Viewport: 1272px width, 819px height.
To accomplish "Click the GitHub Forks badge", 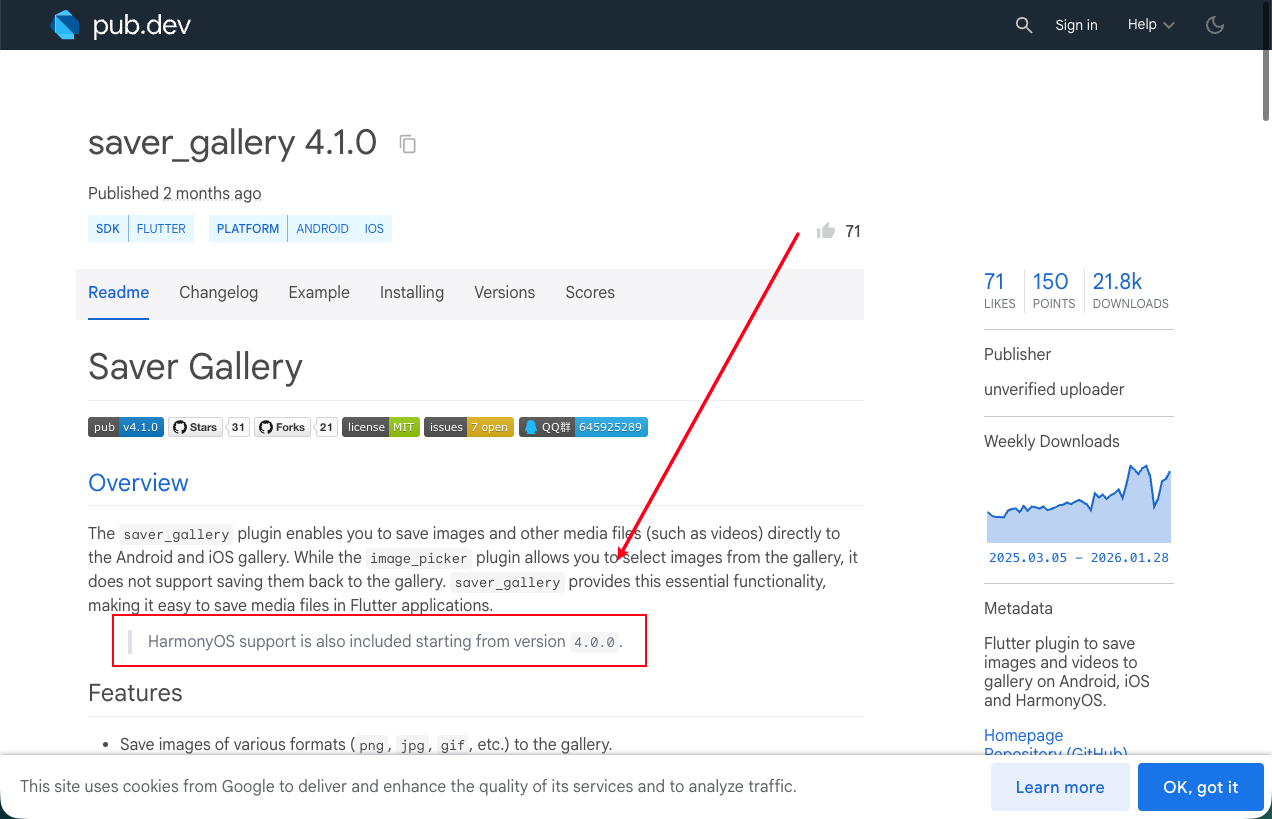I will click(x=282, y=427).
